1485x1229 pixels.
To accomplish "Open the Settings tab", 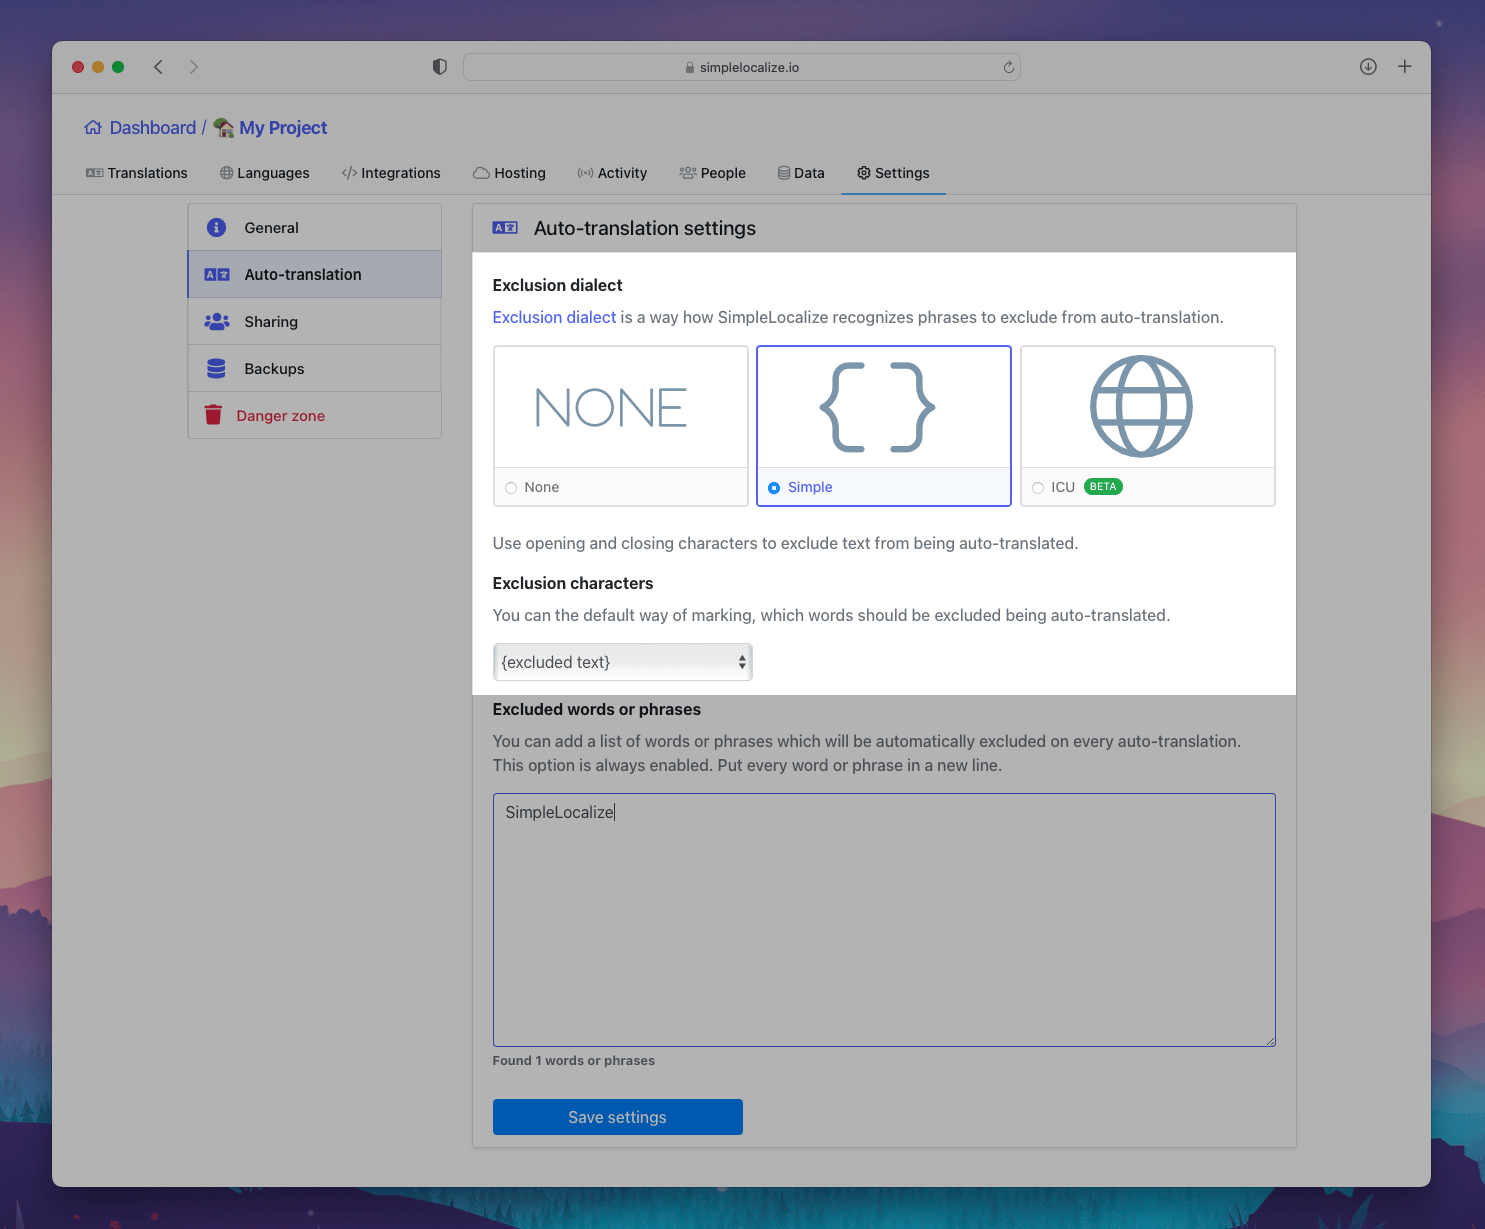I will (x=893, y=173).
